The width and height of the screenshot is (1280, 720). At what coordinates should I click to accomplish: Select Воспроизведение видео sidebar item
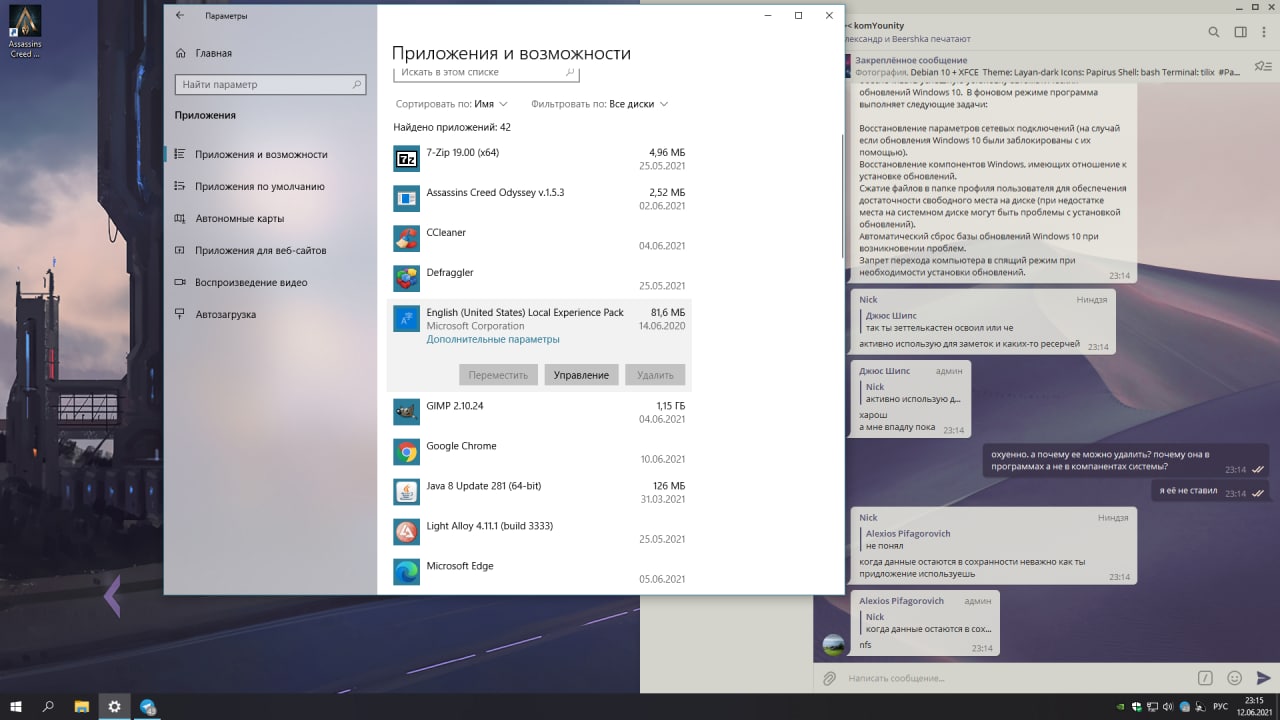tap(270, 282)
